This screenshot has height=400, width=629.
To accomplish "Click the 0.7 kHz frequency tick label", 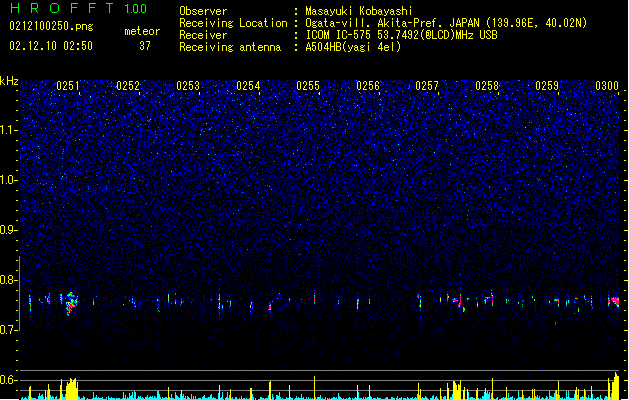I will coord(9,330).
